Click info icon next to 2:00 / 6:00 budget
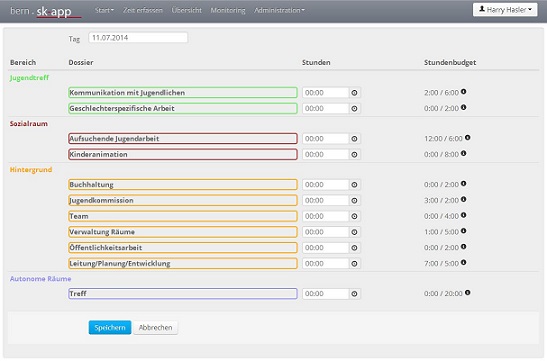The image size is (547, 361). coord(463,91)
